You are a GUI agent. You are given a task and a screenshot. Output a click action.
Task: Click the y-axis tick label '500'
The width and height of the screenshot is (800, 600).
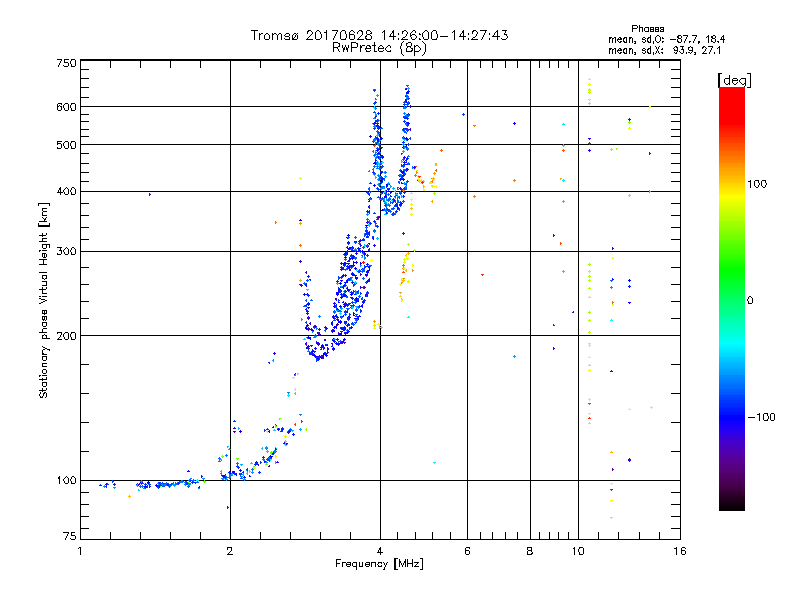(66, 145)
